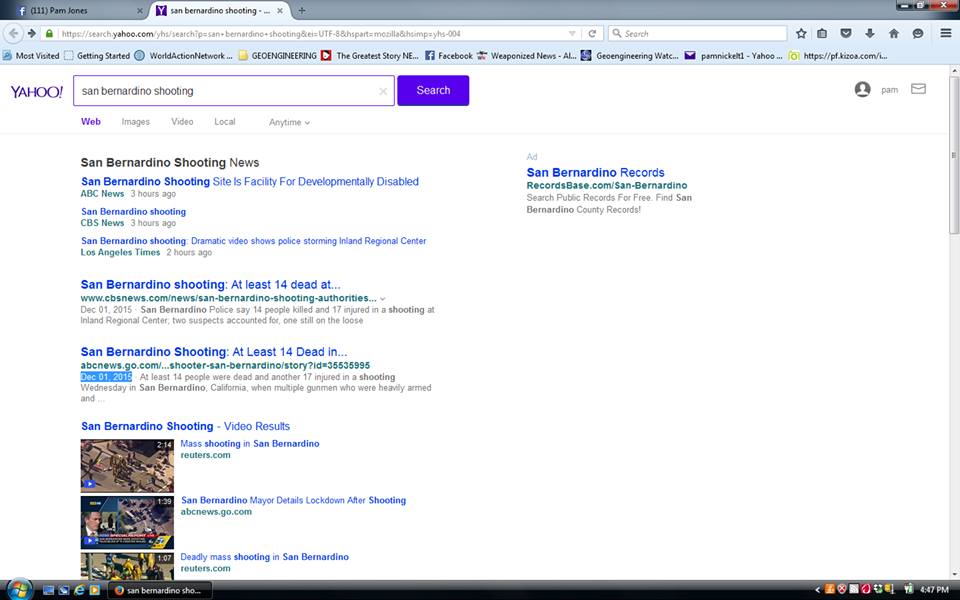Close the Pam Jones Facebook tab
Image resolution: width=960 pixels, height=600 pixels.
(140, 10)
